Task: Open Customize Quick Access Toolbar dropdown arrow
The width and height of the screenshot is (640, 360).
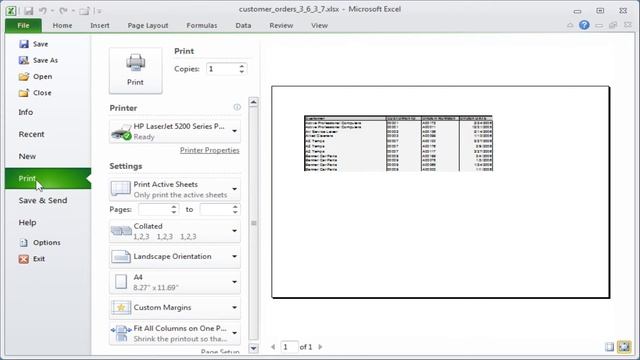Action: click(x=99, y=11)
